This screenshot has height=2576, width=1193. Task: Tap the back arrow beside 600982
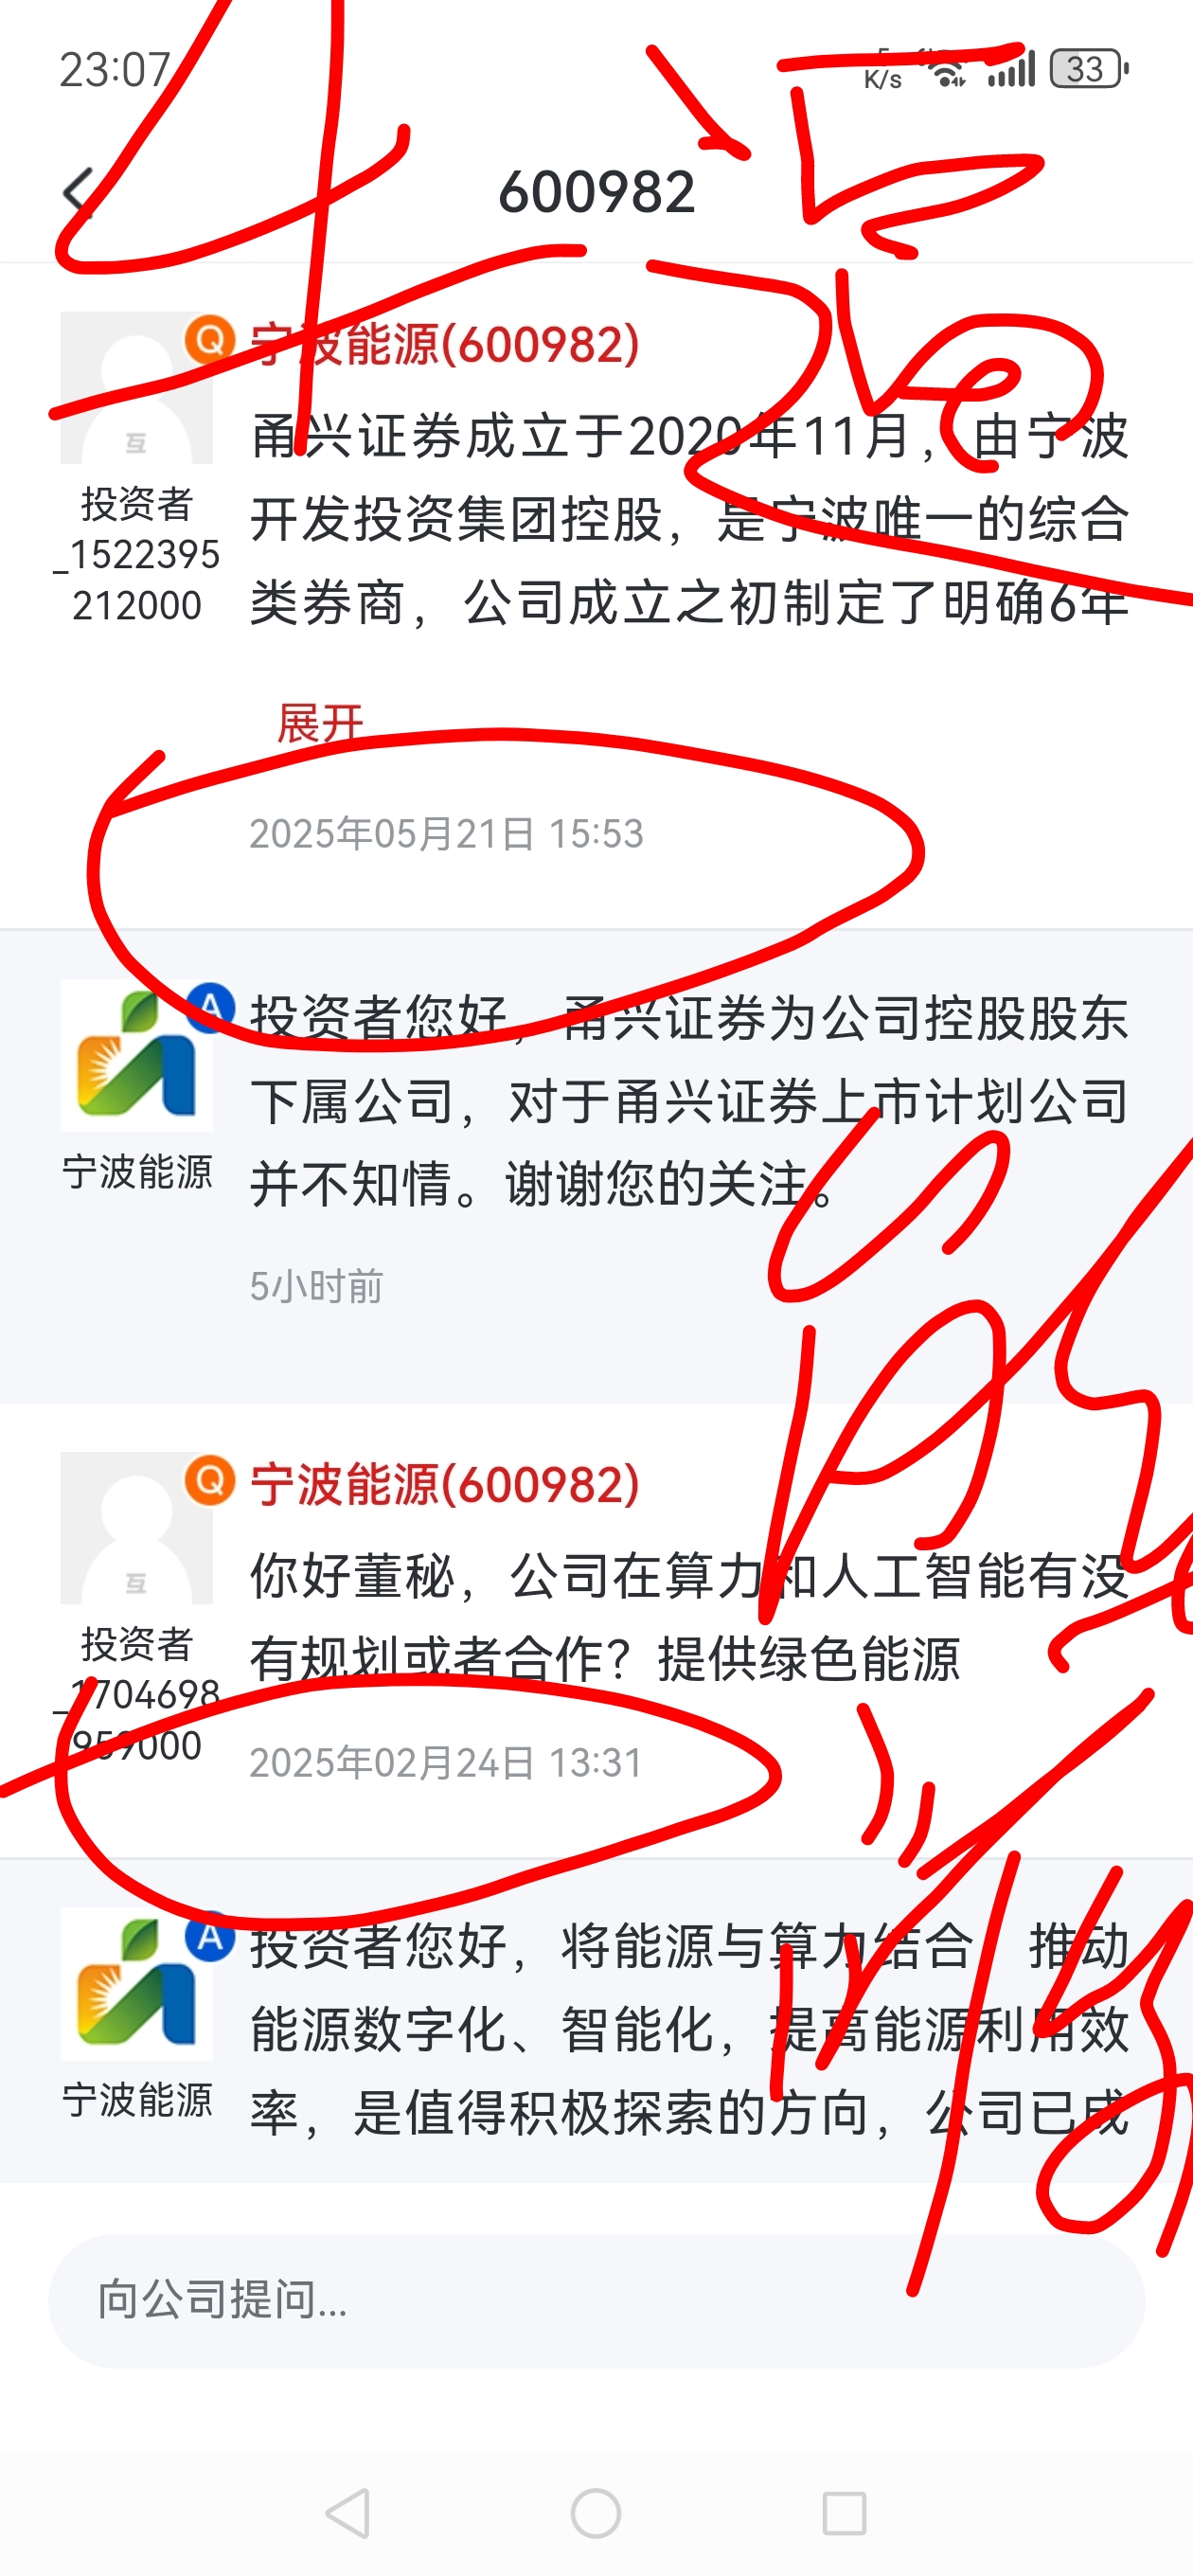(78, 192)
